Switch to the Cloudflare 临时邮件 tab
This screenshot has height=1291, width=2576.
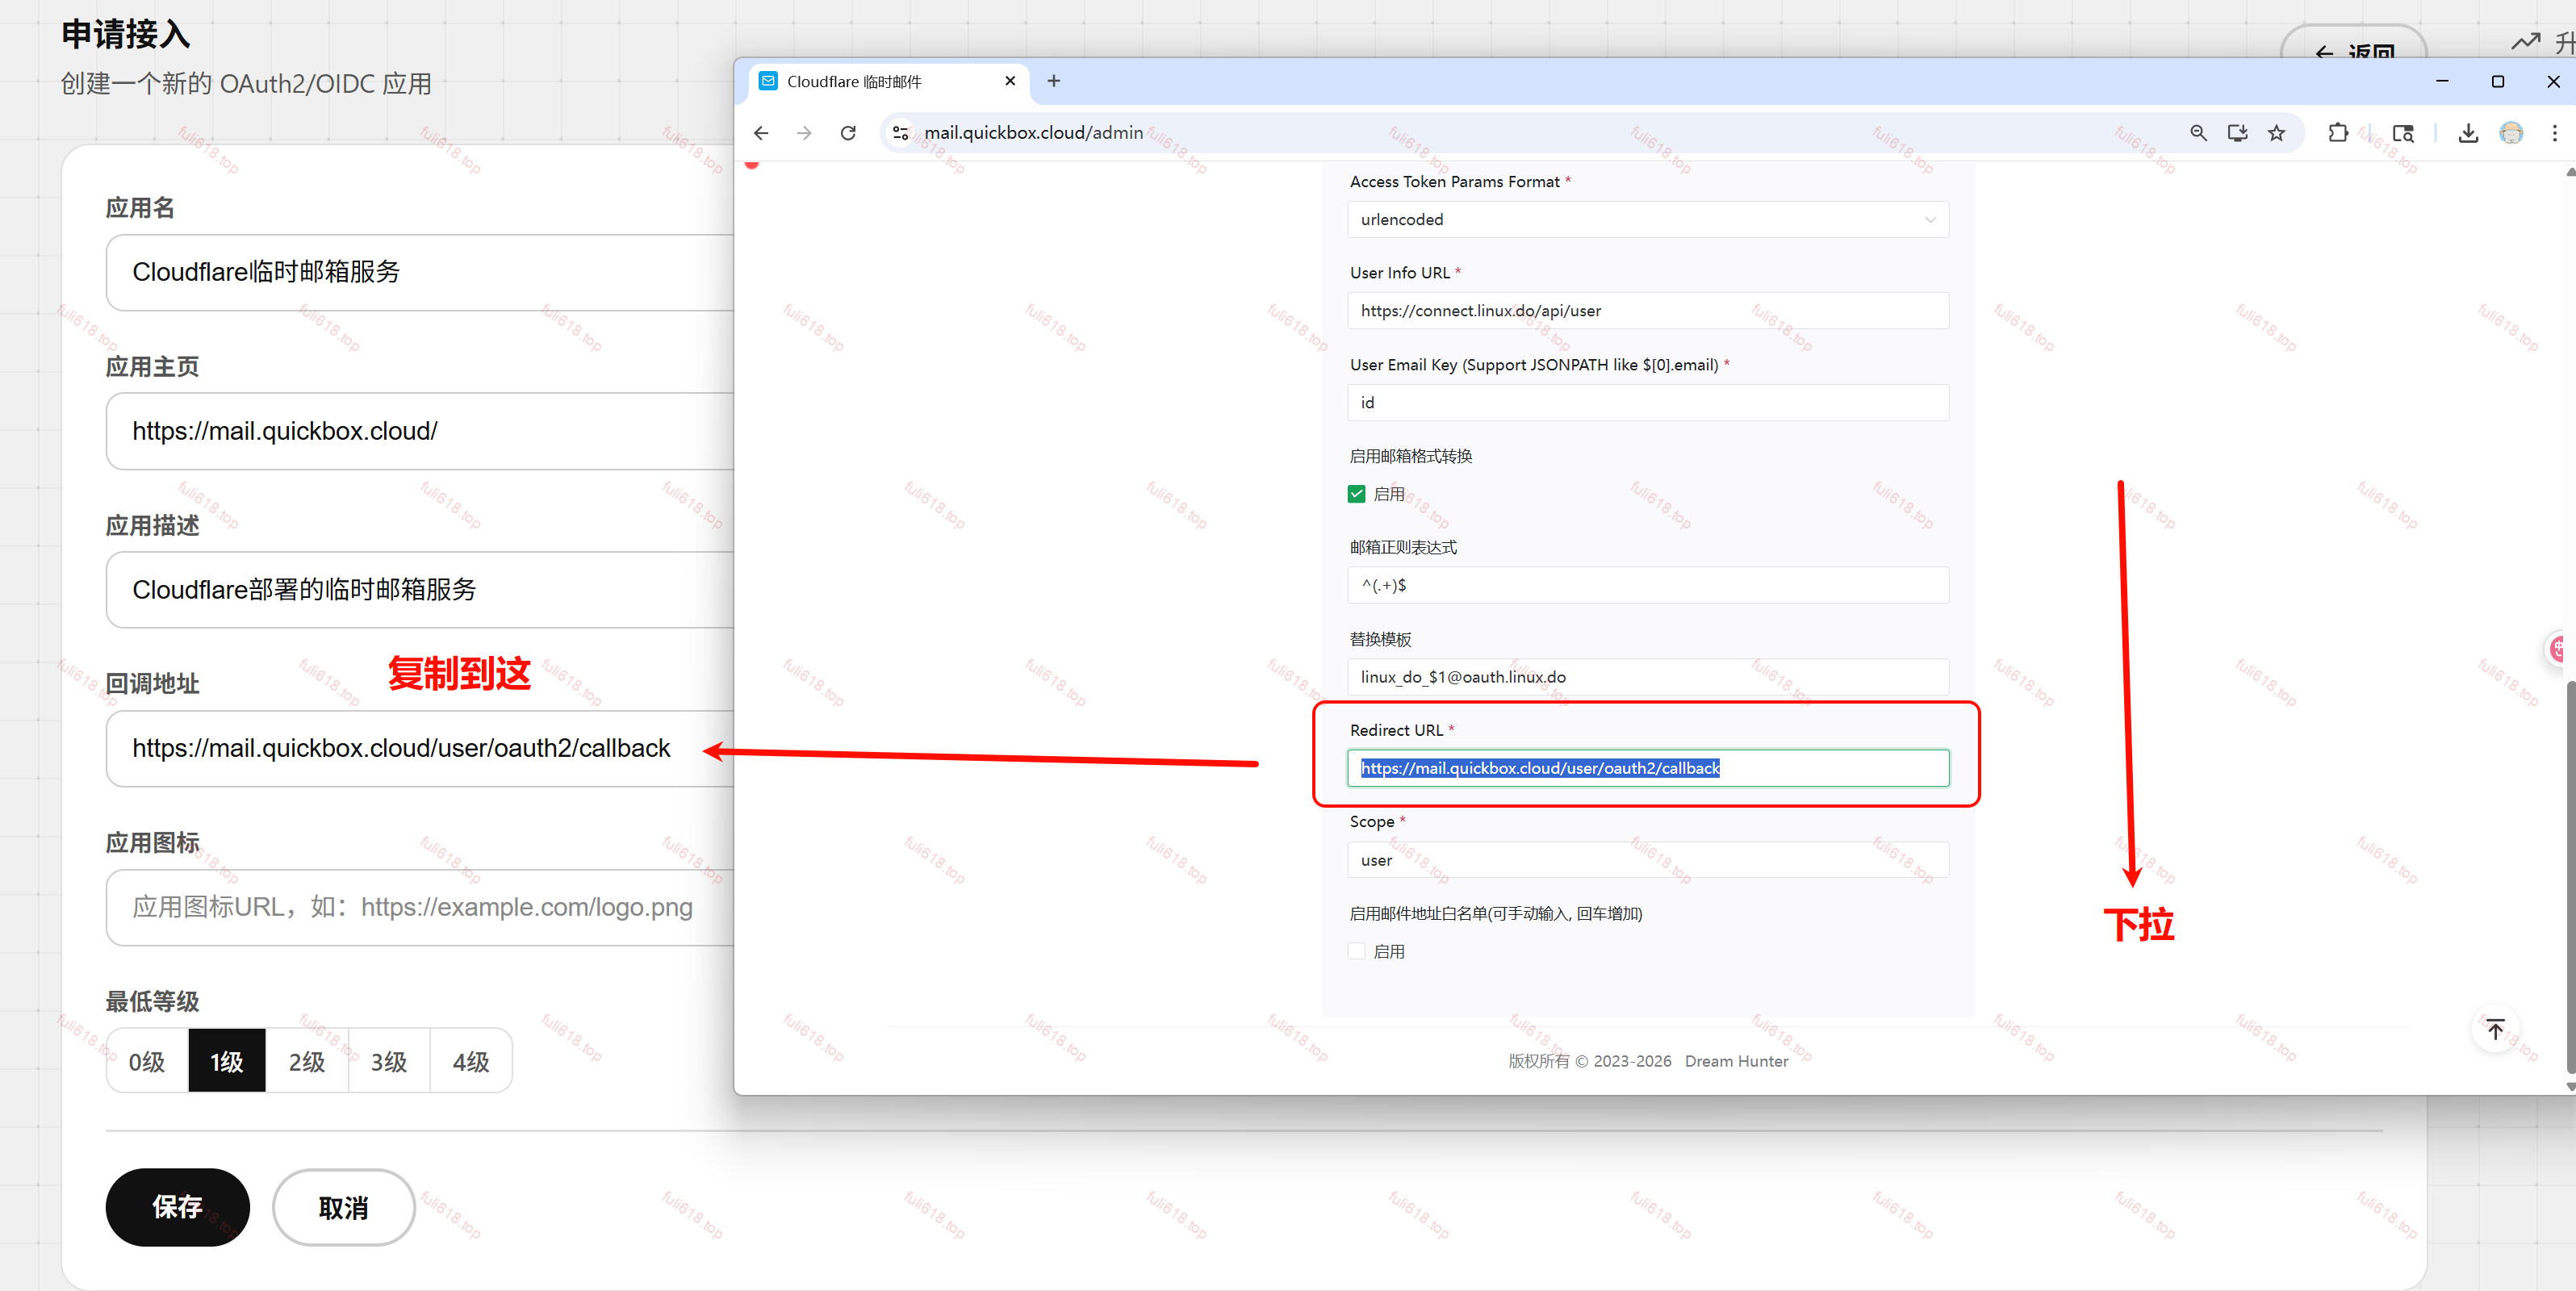[888, 81]
